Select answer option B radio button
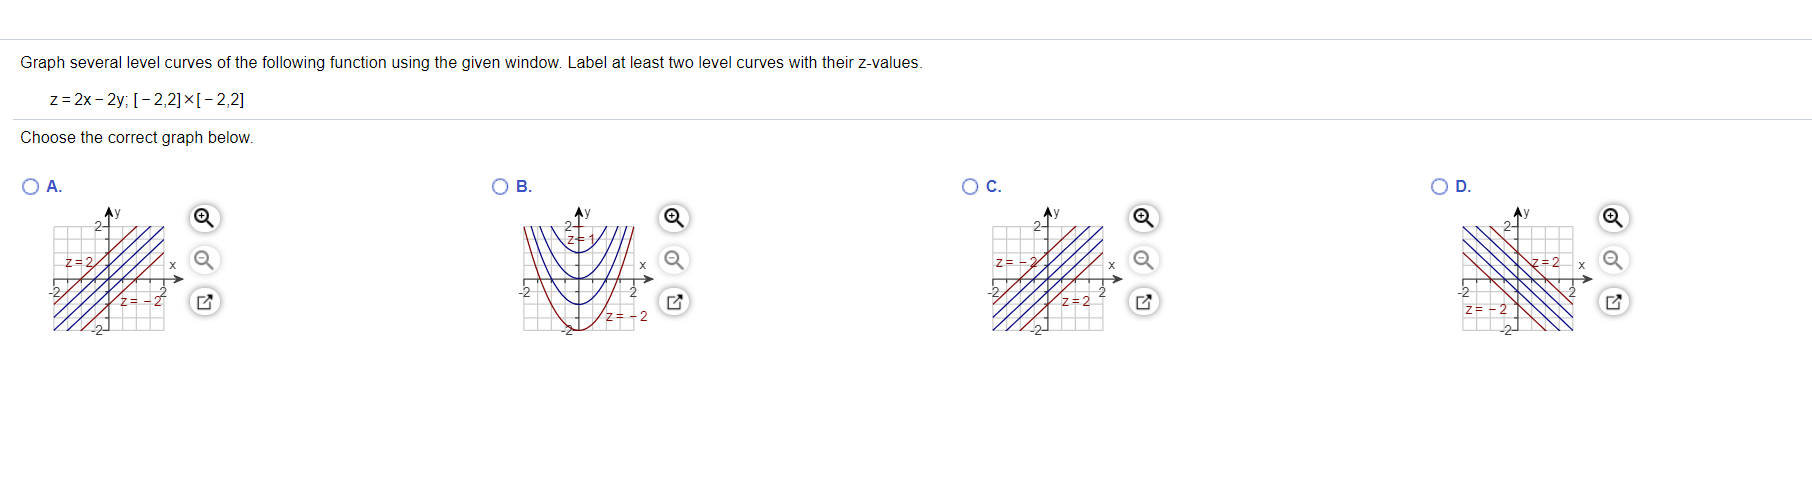This screenshot has width=1812, height=487. [501, 187]
